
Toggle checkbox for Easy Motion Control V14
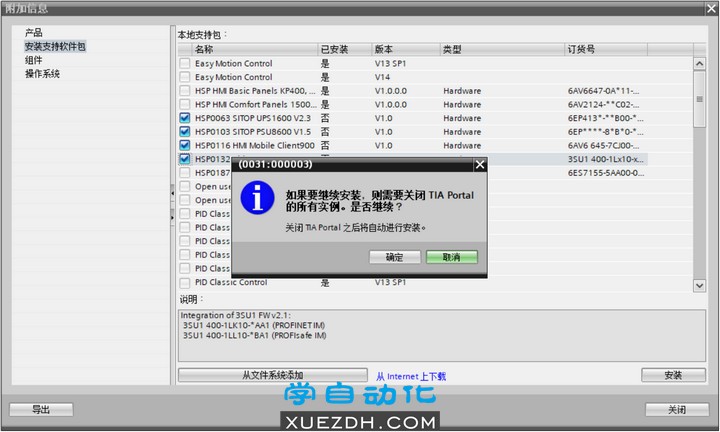(x=185, y=77)
